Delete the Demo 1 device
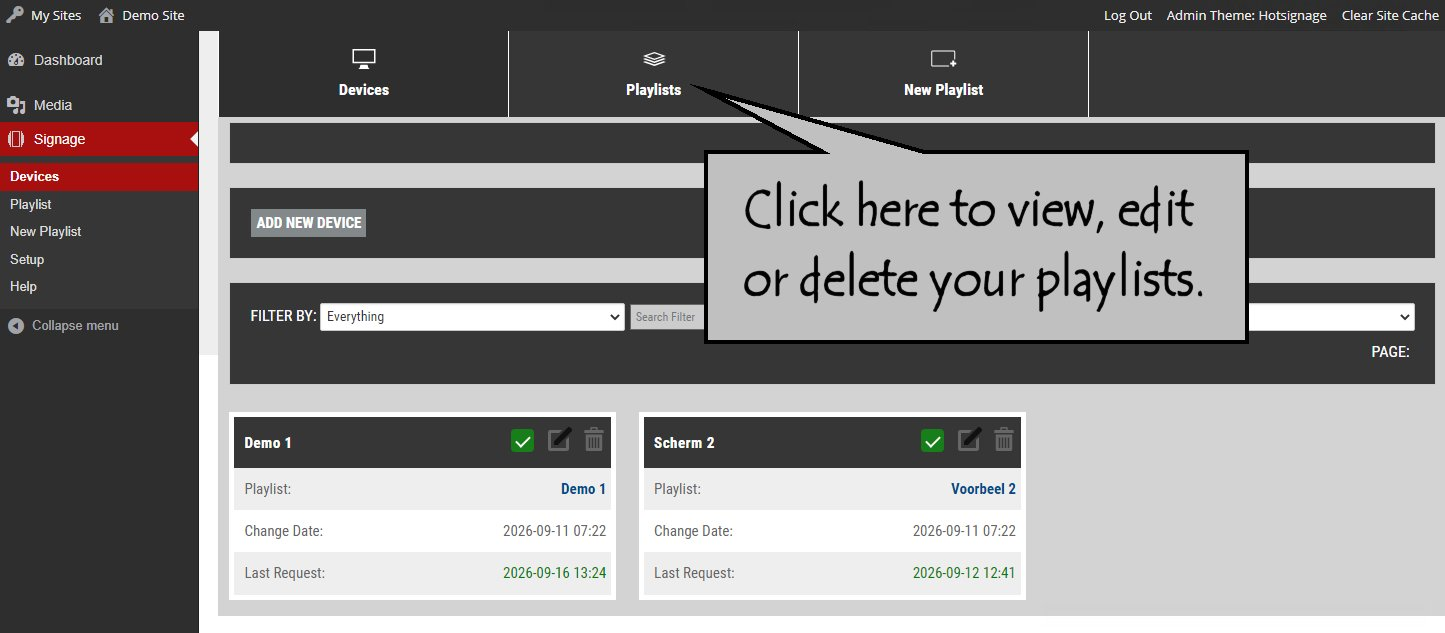This screenshot has width=1445, height=633. coord(594,439)
